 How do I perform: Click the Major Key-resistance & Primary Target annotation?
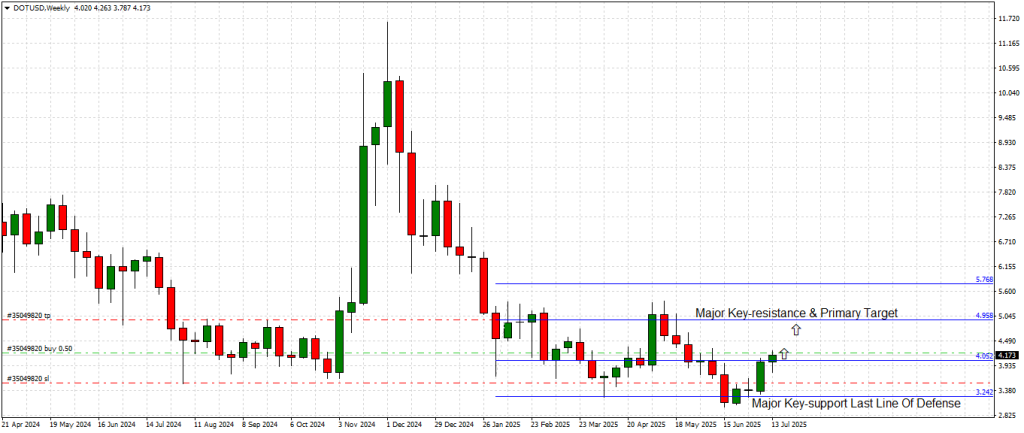click(796, 313)
